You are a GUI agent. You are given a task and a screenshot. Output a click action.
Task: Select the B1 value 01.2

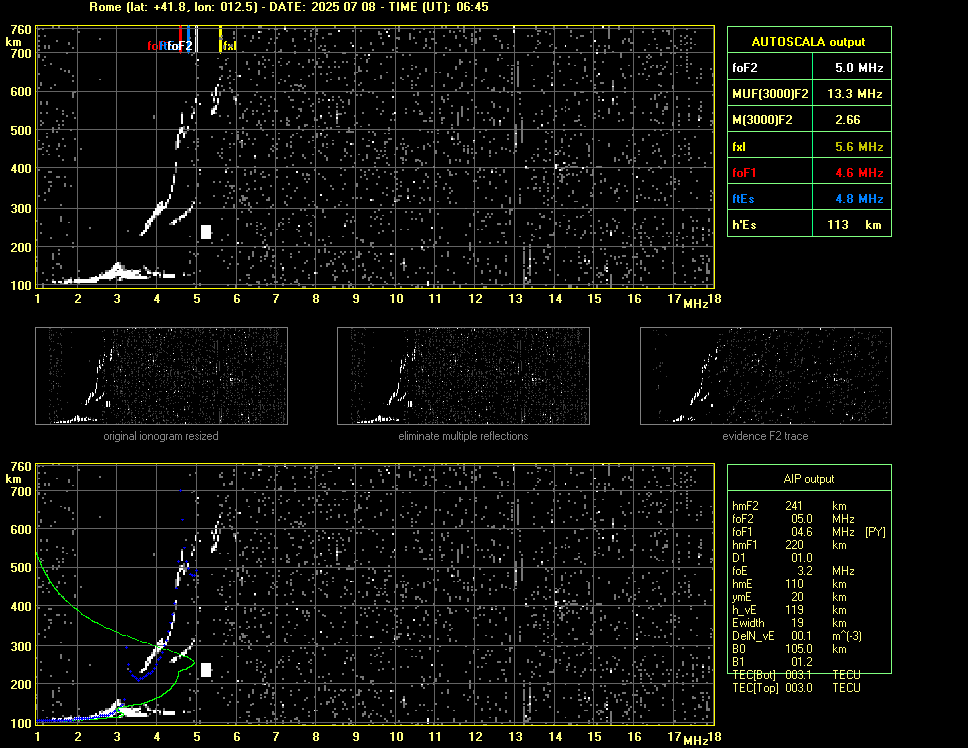(802, 662)
